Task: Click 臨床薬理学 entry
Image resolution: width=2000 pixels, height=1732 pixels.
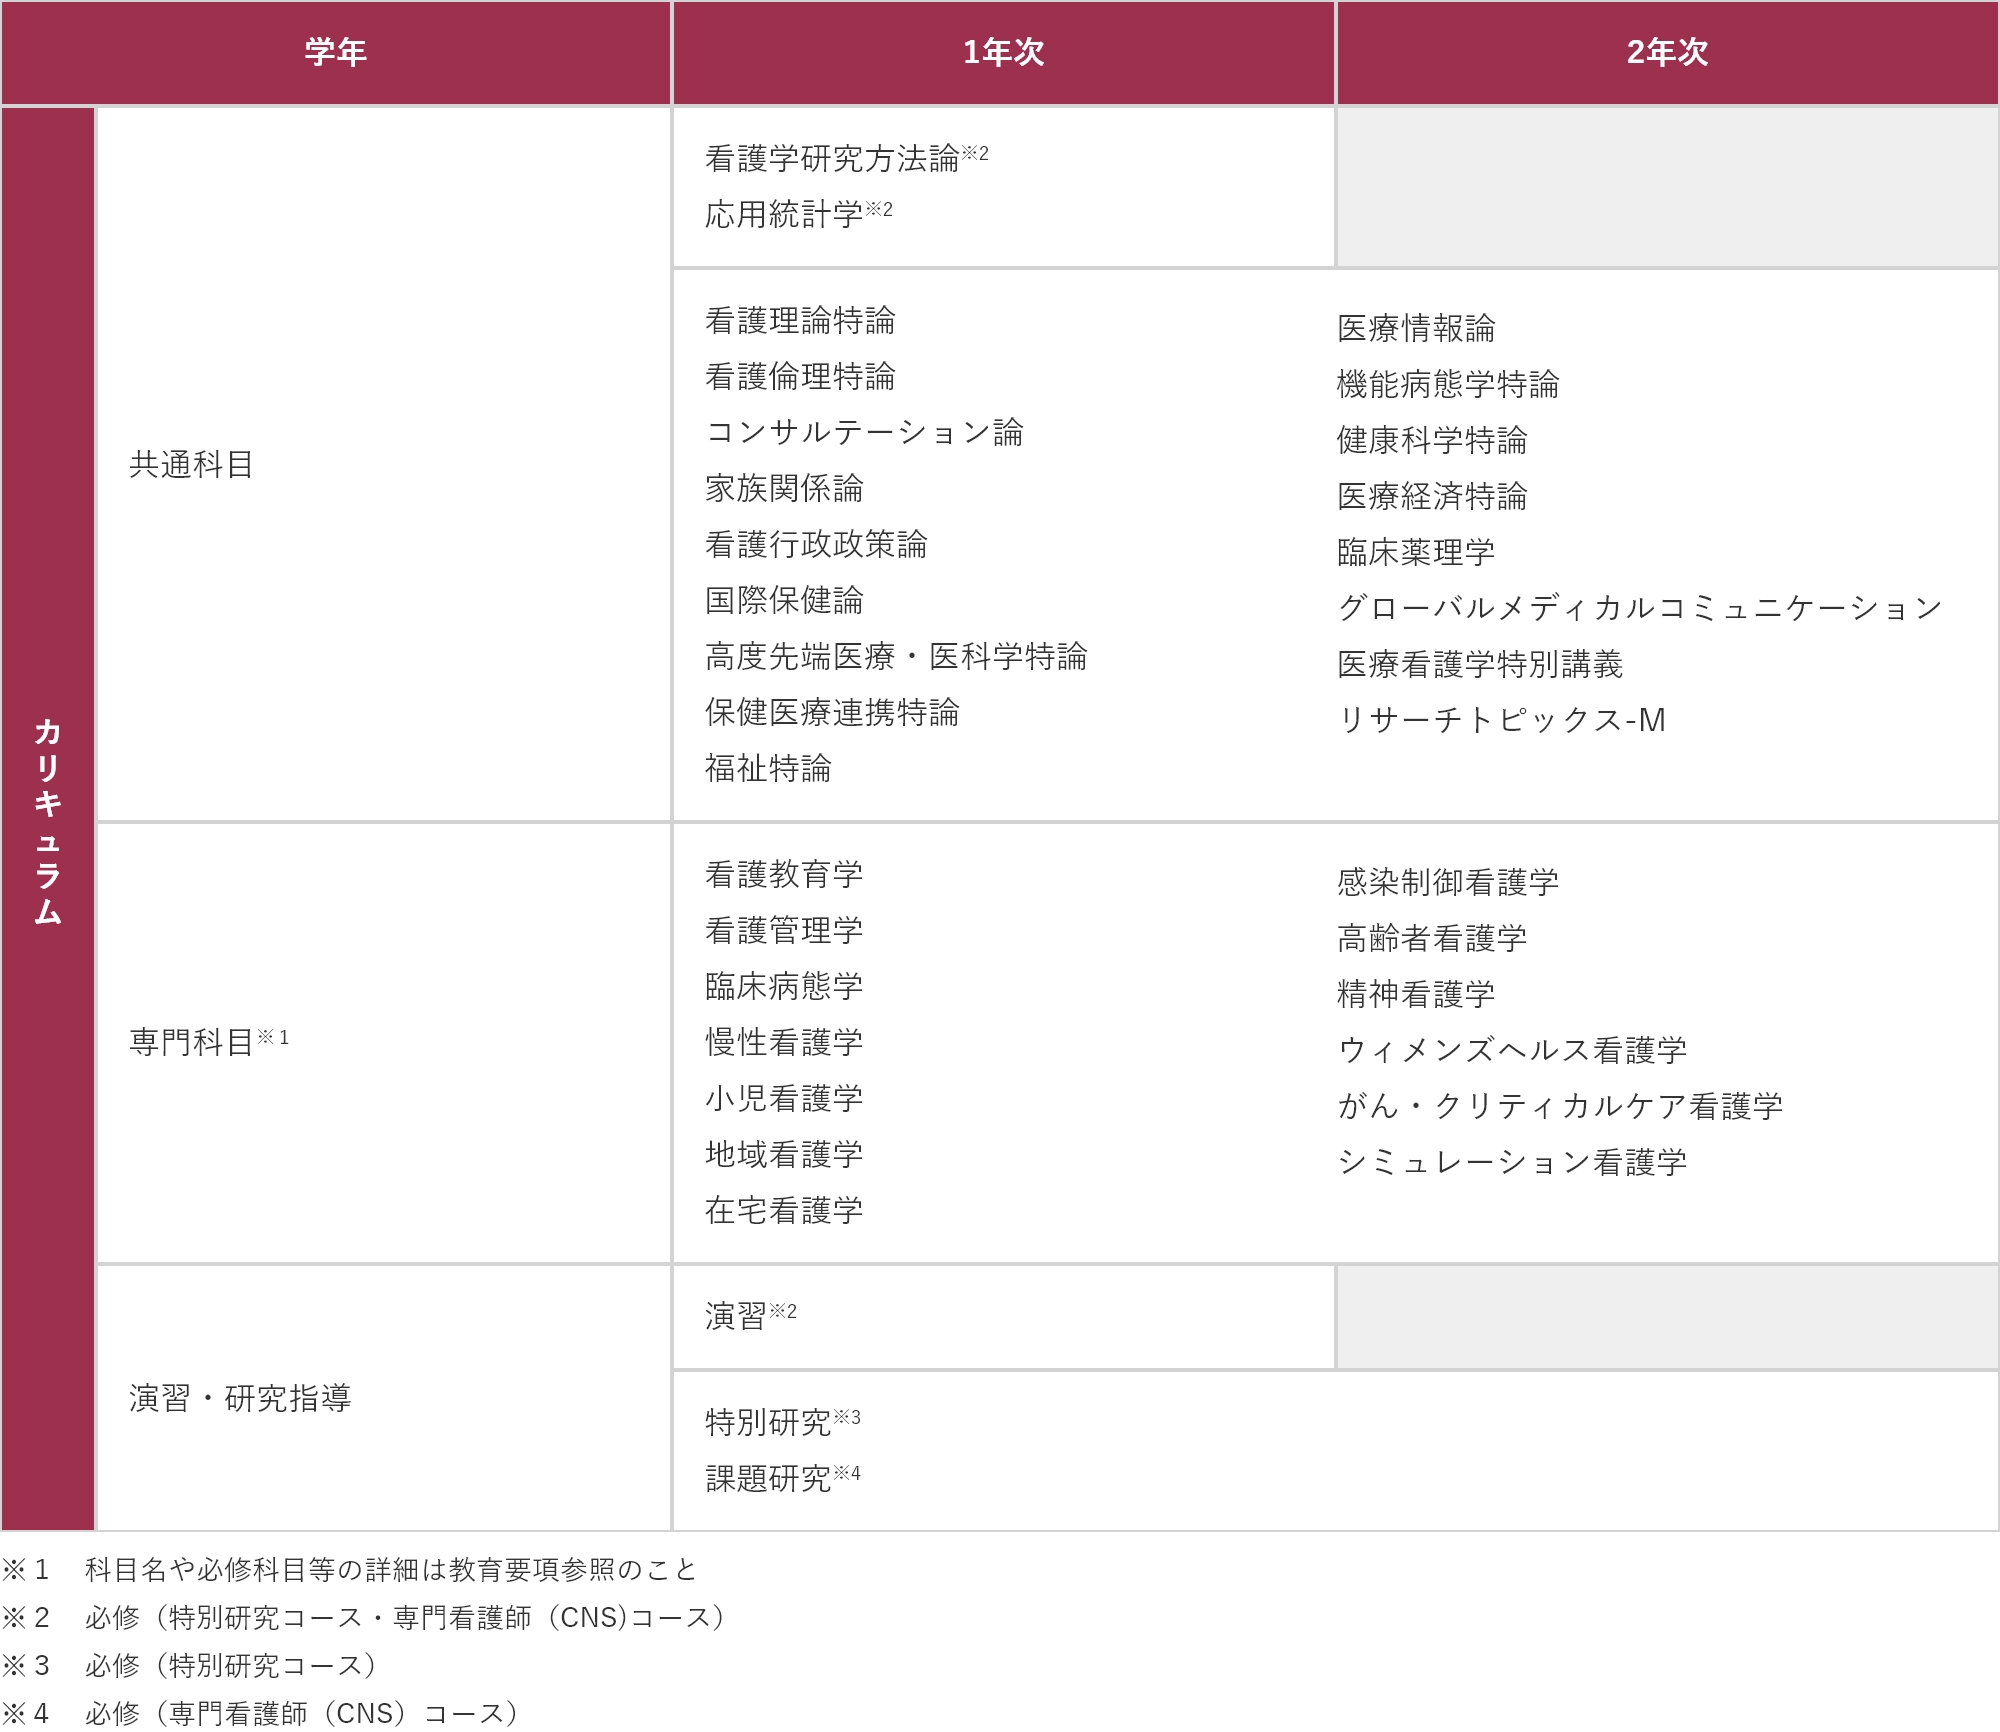Action: (x=1416, y=553)
